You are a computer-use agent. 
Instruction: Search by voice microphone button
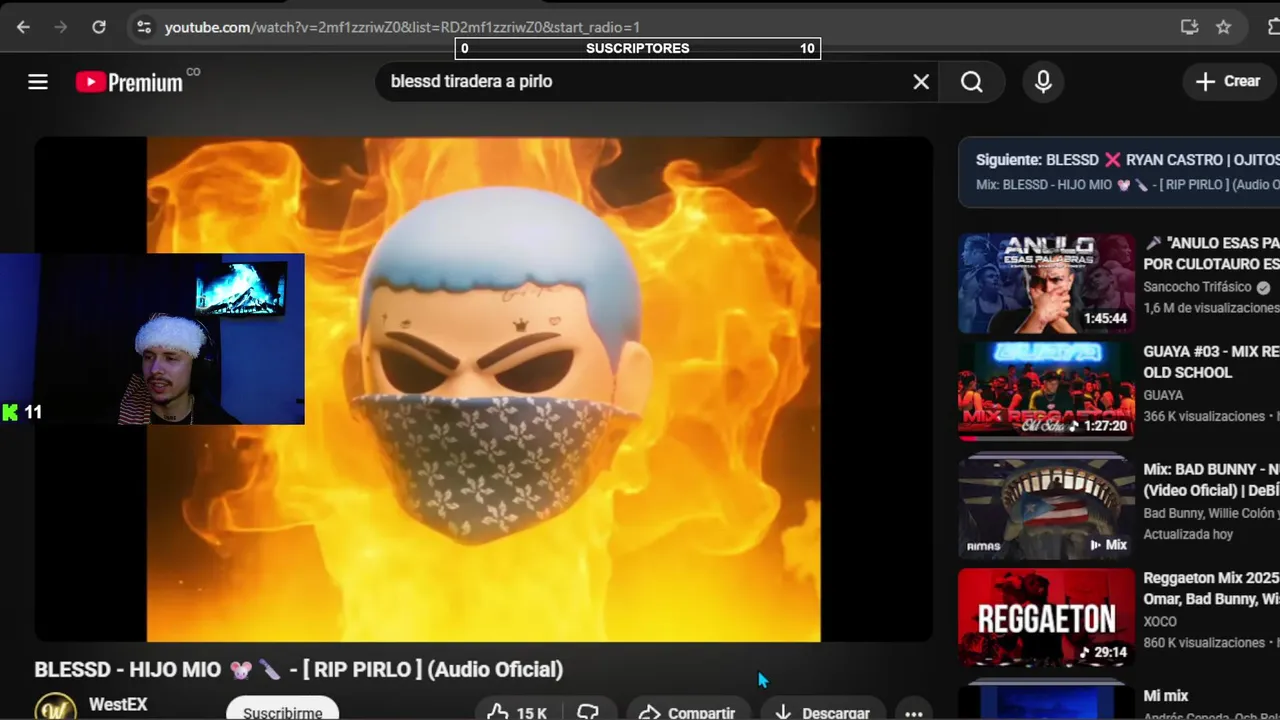pos(1043,82)
